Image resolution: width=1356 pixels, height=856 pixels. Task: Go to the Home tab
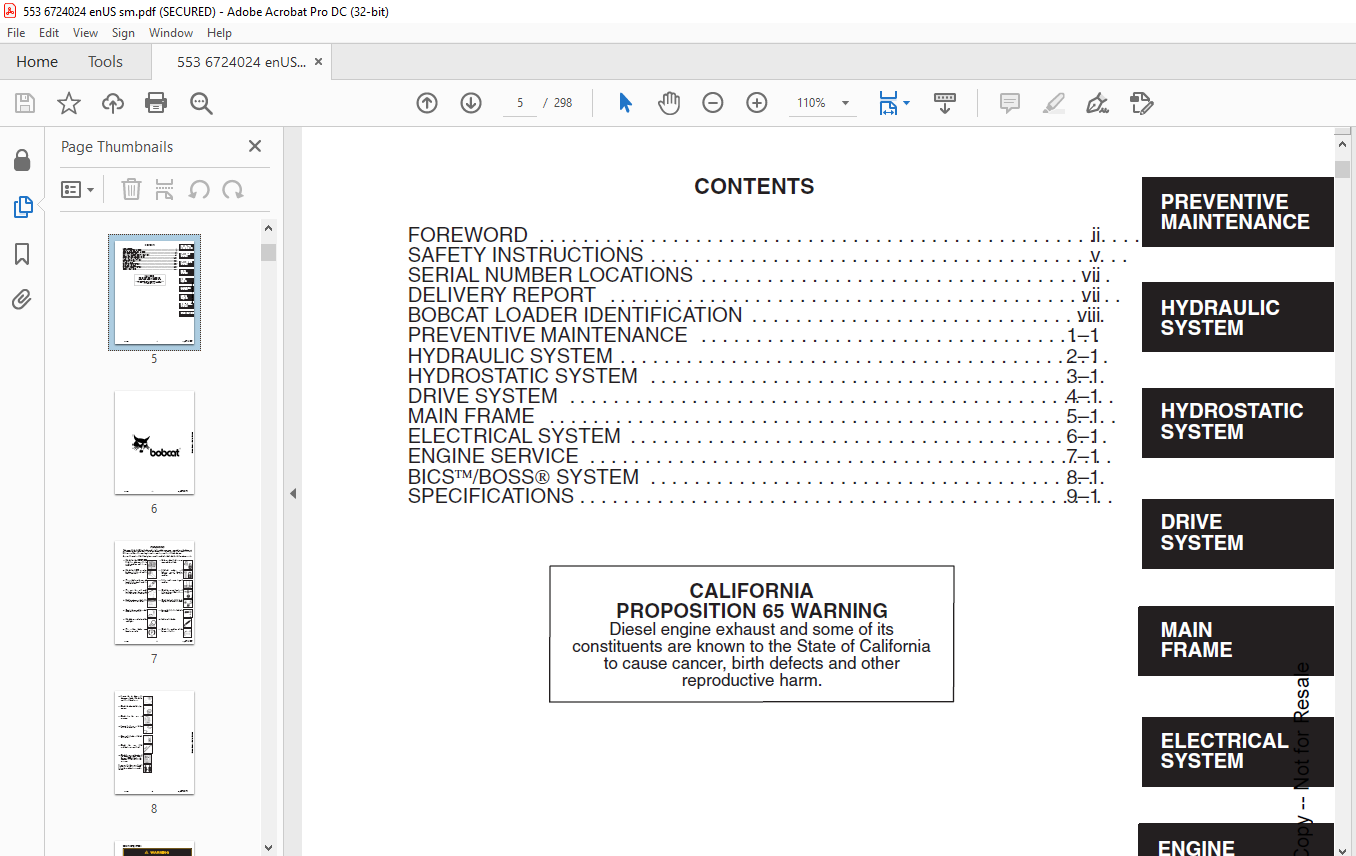[37, 62]
